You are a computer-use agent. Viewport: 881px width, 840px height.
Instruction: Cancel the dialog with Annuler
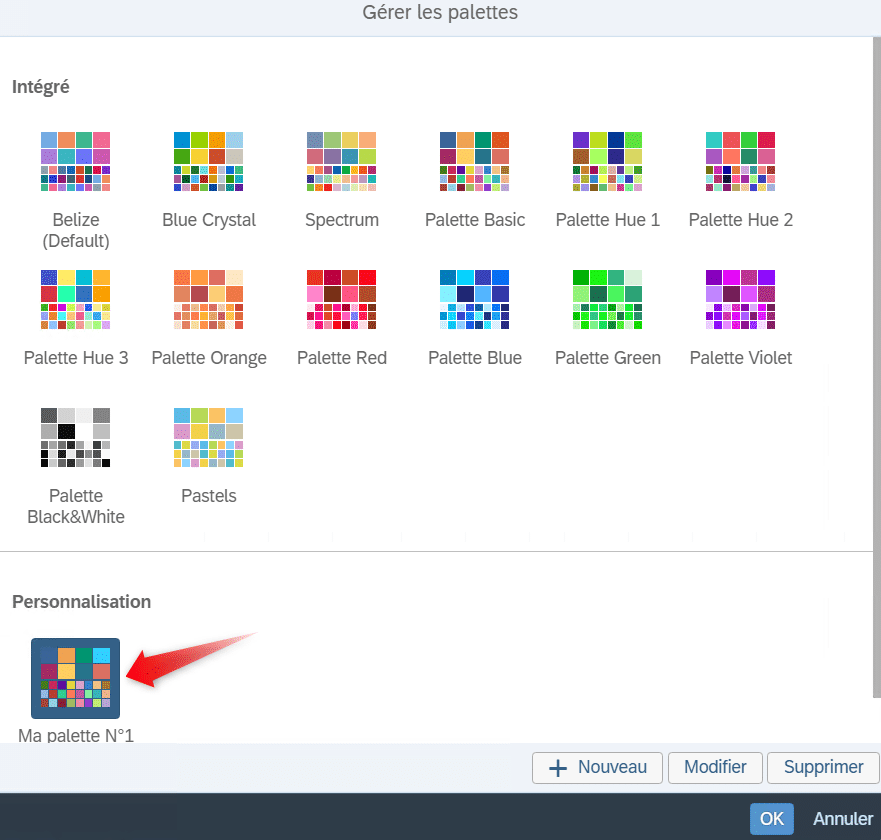coord(843,819)
